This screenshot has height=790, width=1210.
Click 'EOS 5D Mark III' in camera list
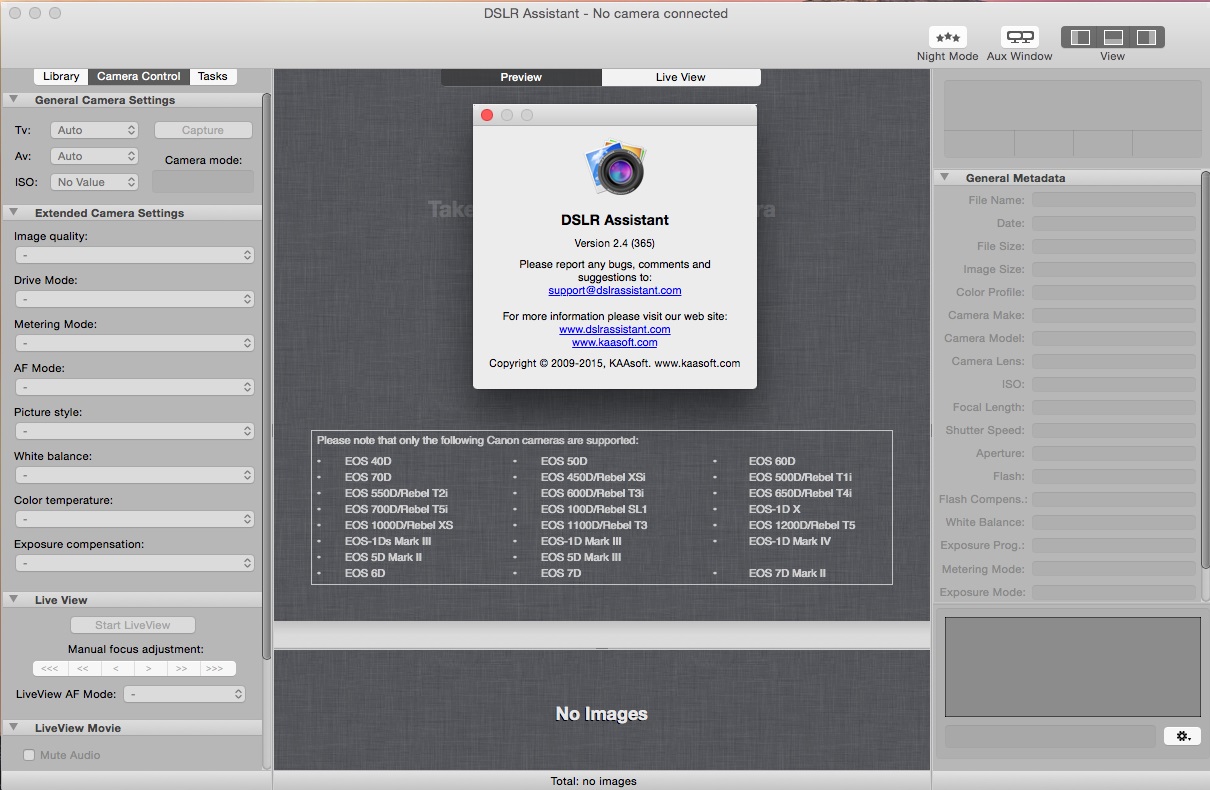tap(581, 557)
